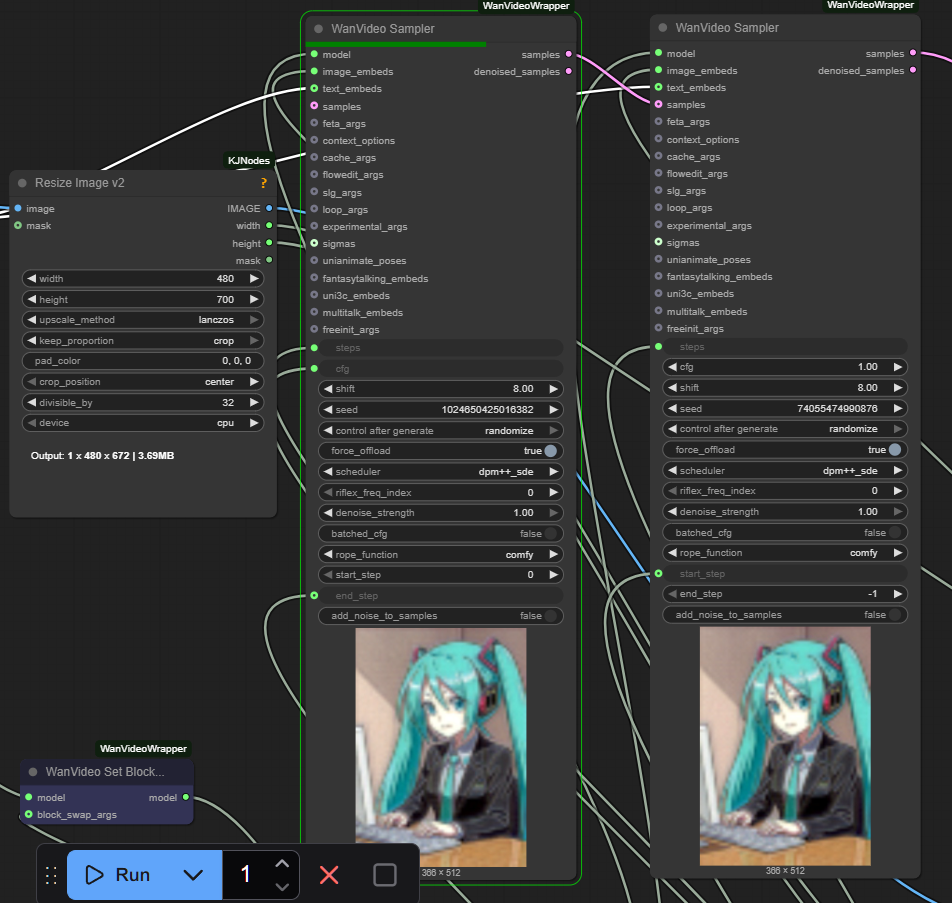Open scheduler dropdown in right WanVideo Sampler

pos(785,471)
